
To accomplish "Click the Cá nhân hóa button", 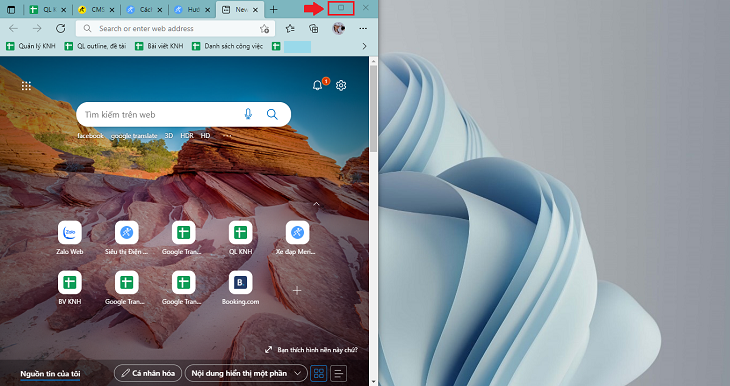I will (x=148, y=373).
